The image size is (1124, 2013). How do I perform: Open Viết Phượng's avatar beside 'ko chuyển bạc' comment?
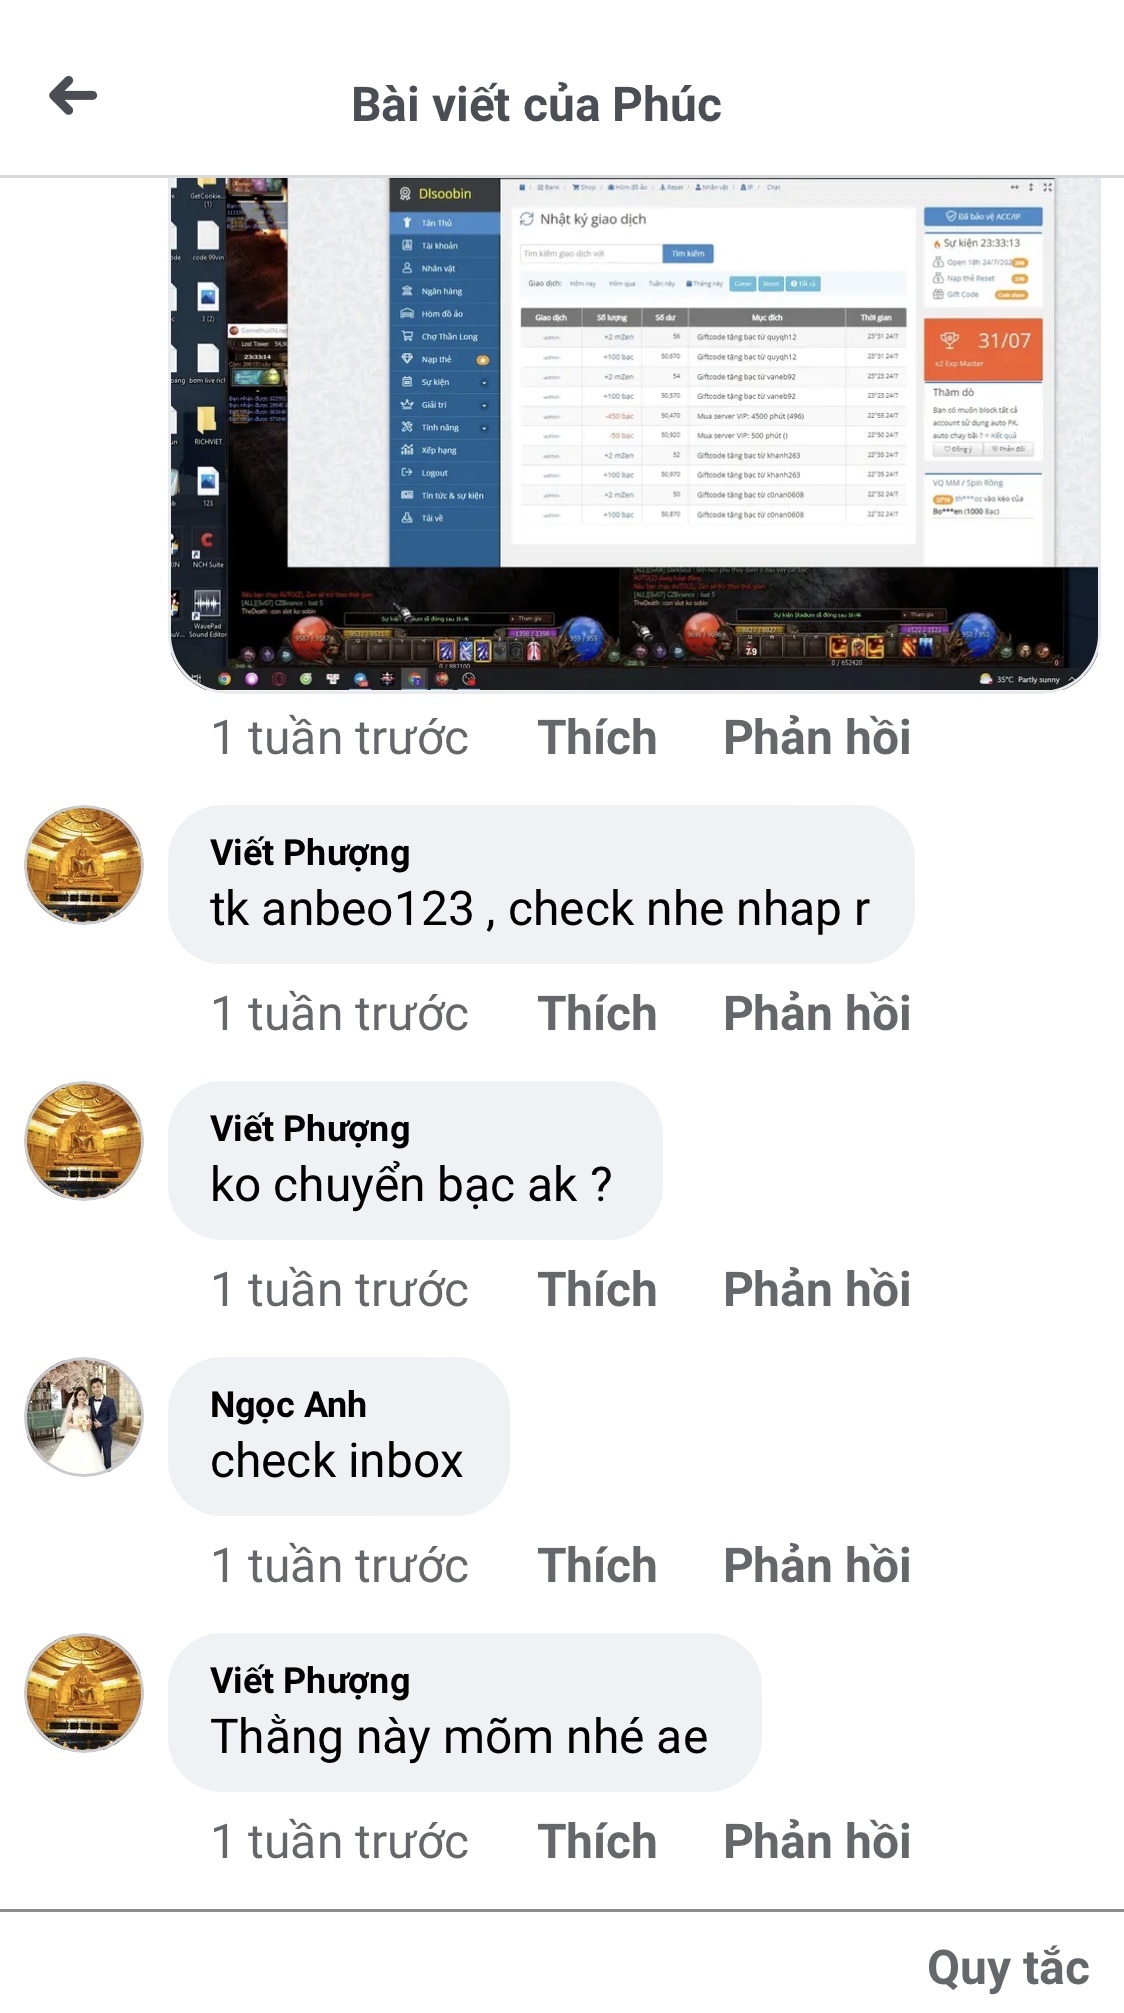pos(84,1141)
